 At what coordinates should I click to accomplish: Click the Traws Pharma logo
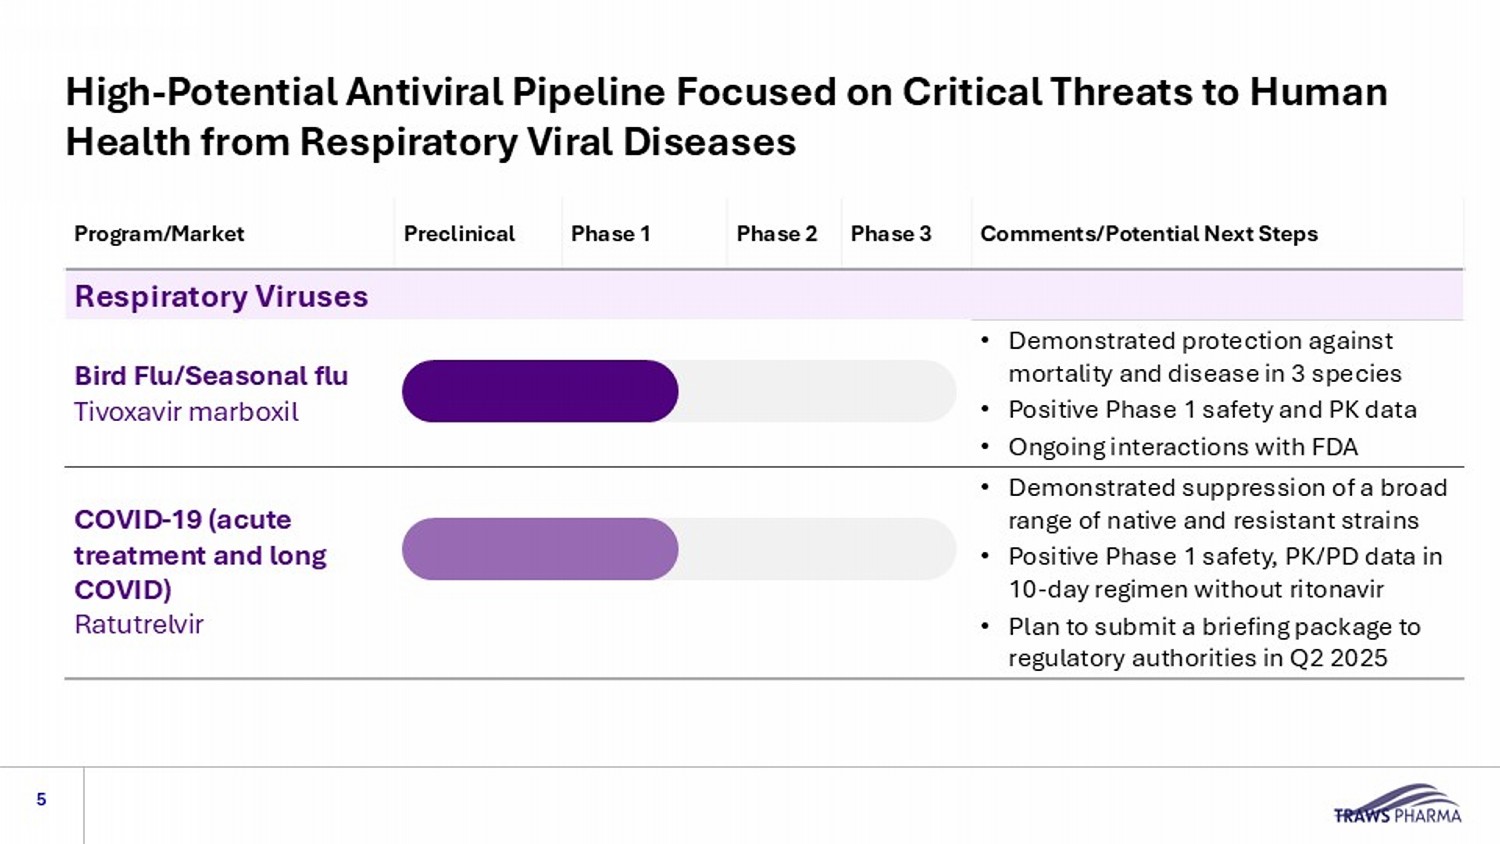(1397, 805)
